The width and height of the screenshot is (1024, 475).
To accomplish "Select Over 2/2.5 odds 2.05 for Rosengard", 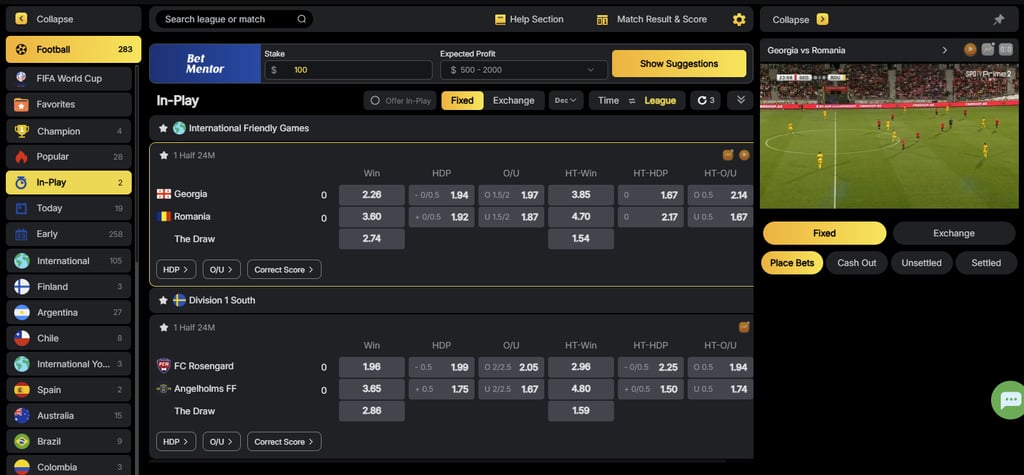I will tap(511, 367).
